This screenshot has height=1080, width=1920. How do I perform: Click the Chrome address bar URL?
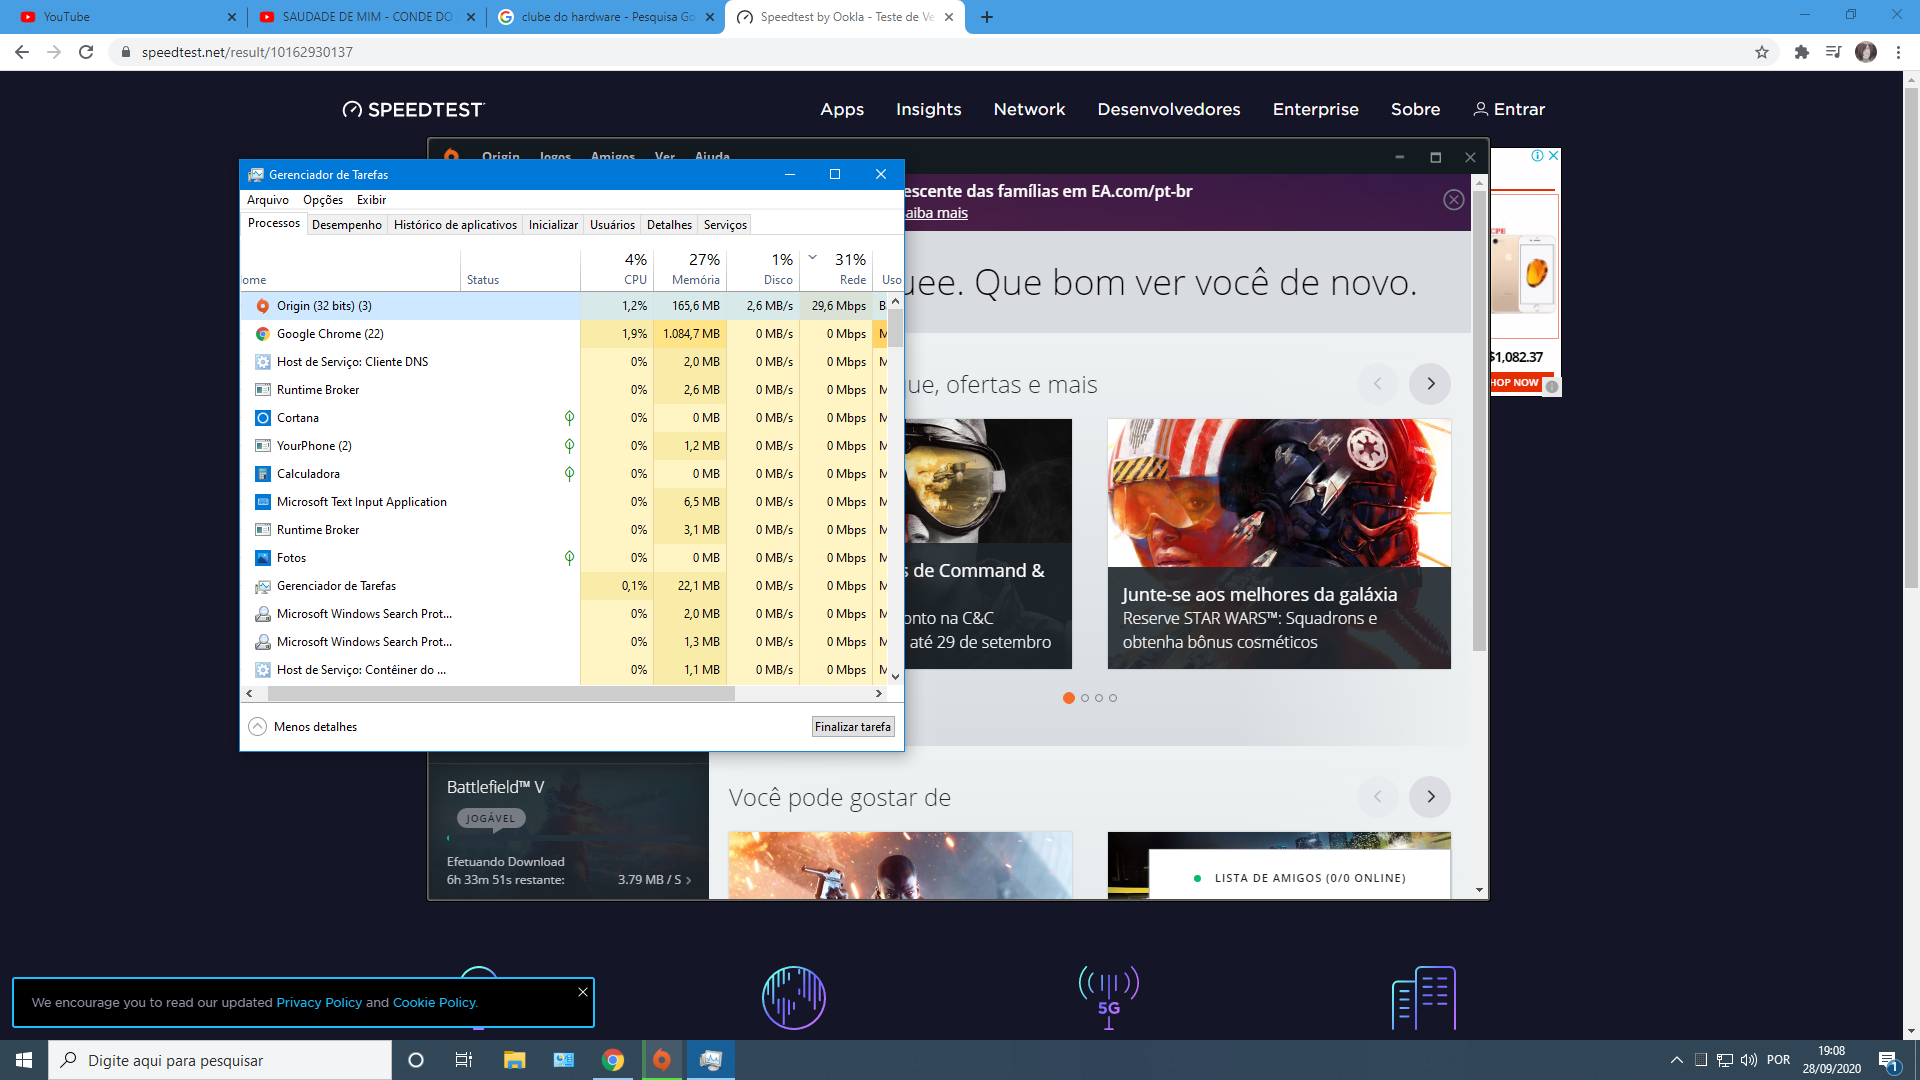[x=247, y=52]
